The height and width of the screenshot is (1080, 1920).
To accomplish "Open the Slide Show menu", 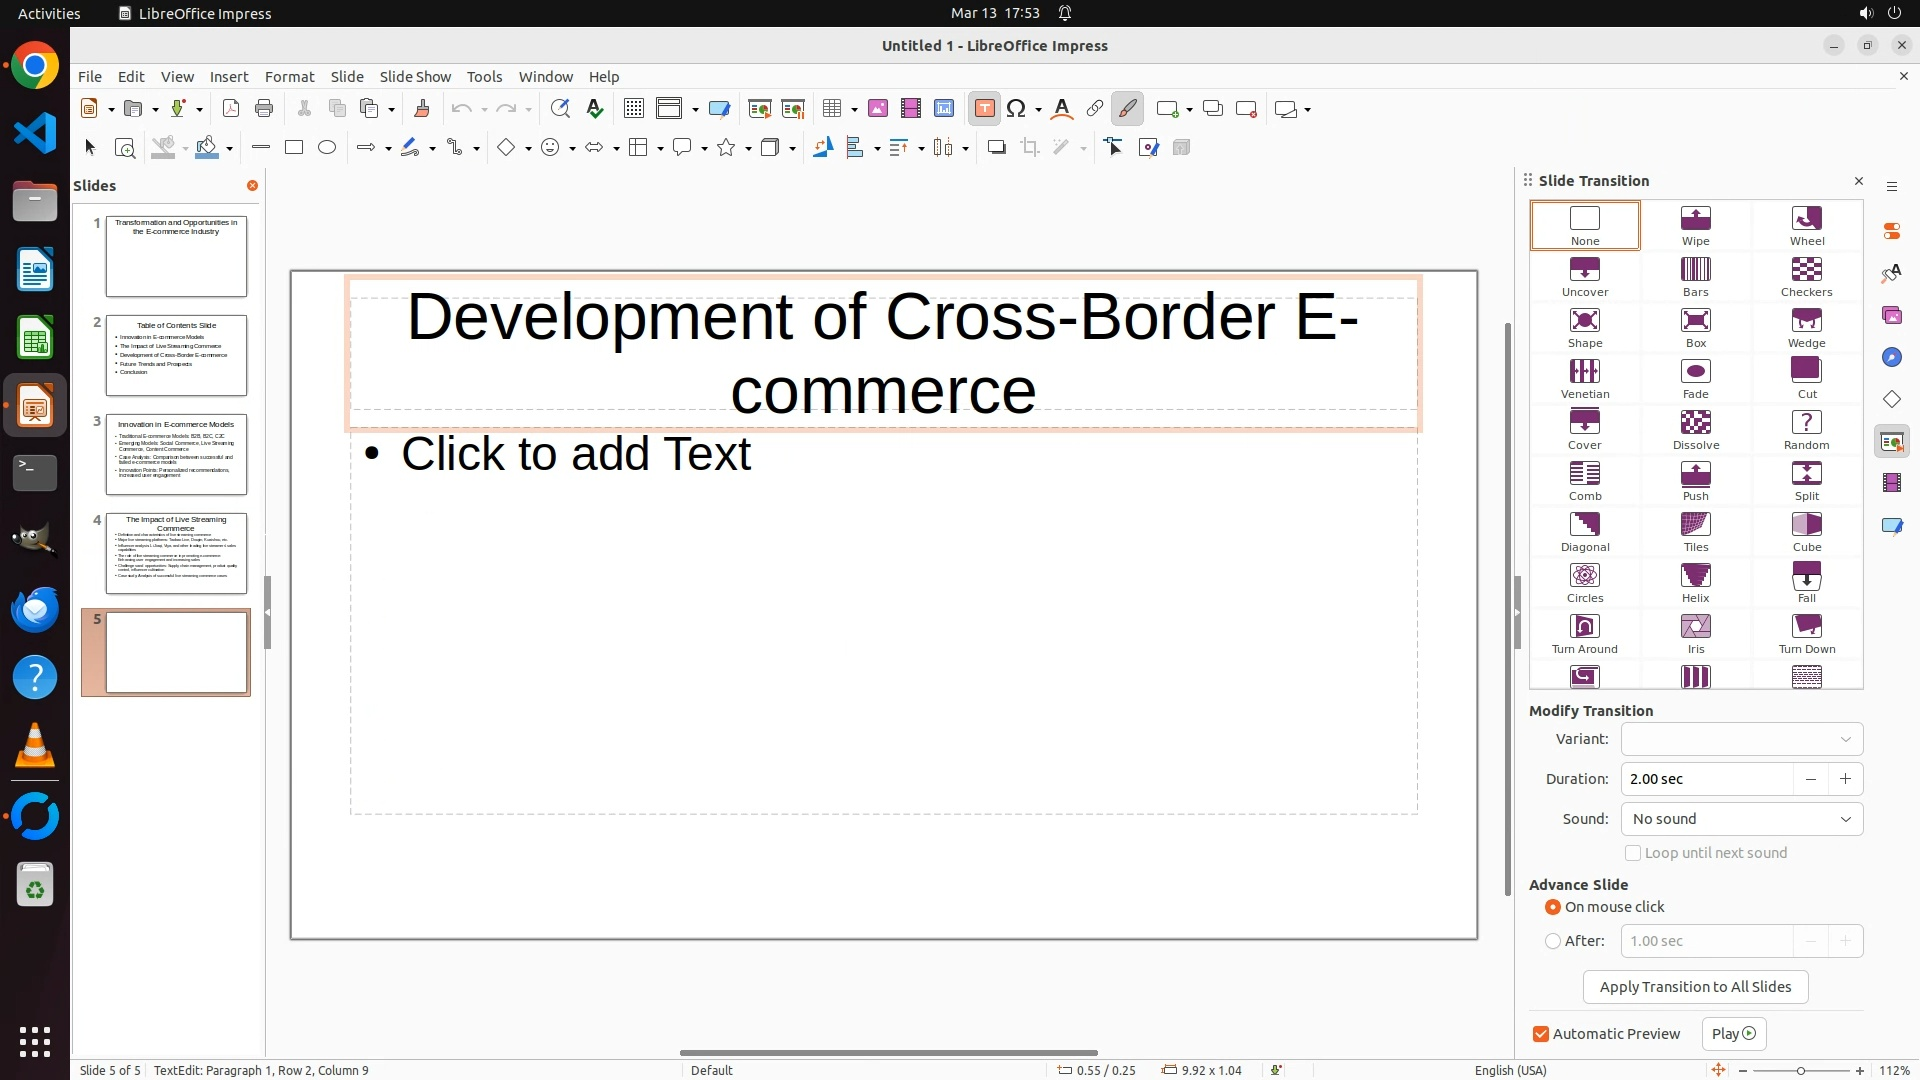I will click(x=415, y=77).
